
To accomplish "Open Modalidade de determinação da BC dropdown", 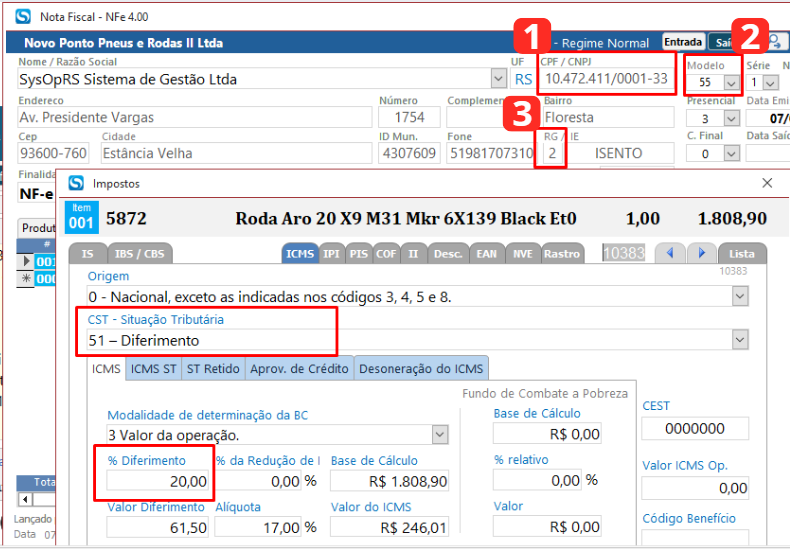I will 440,435.
